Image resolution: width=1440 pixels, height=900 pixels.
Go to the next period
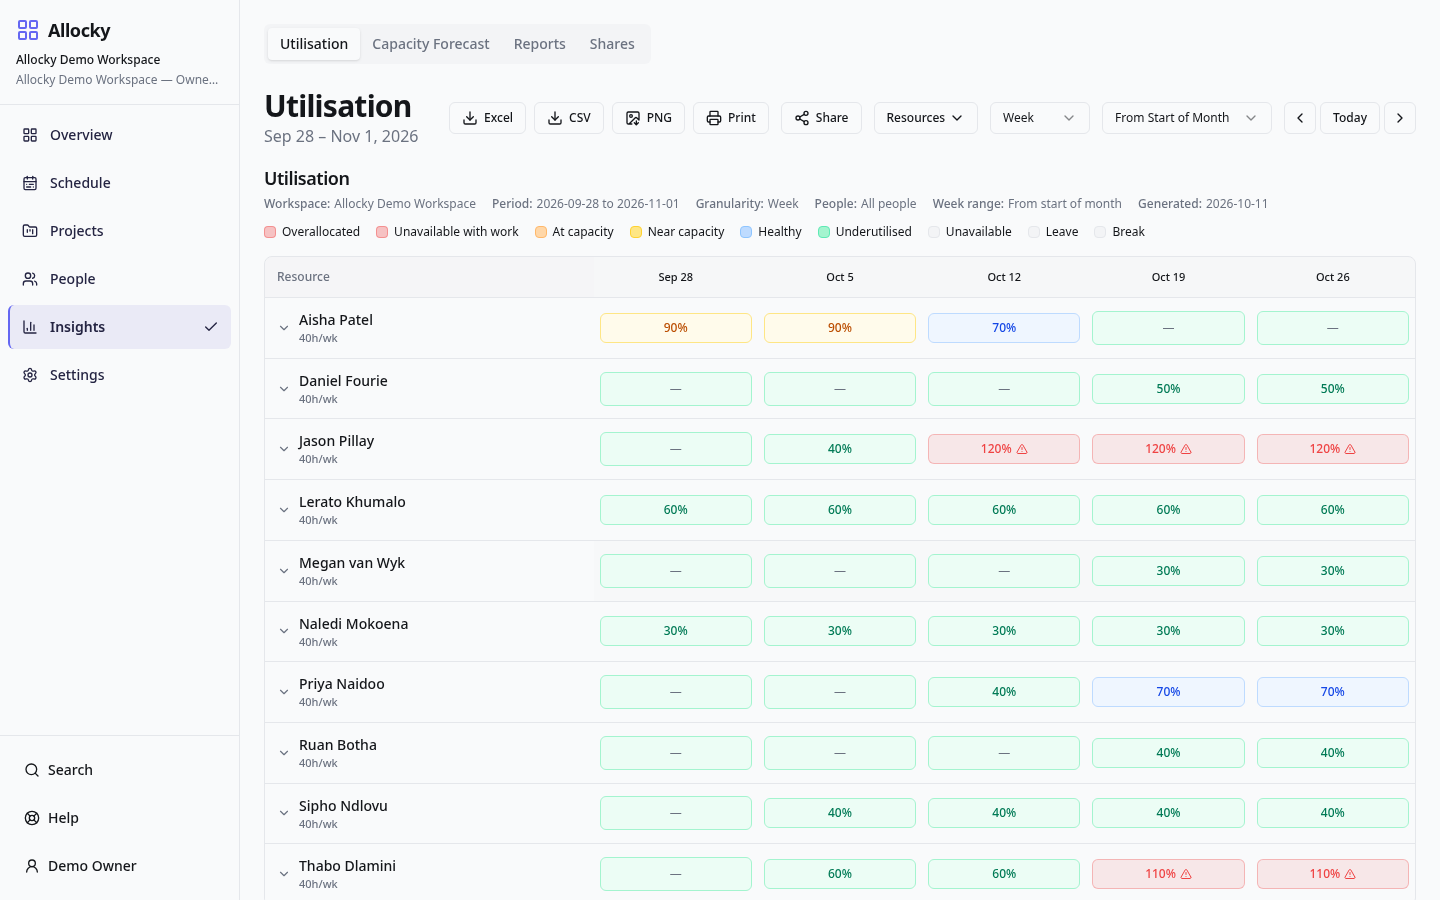1400,118
